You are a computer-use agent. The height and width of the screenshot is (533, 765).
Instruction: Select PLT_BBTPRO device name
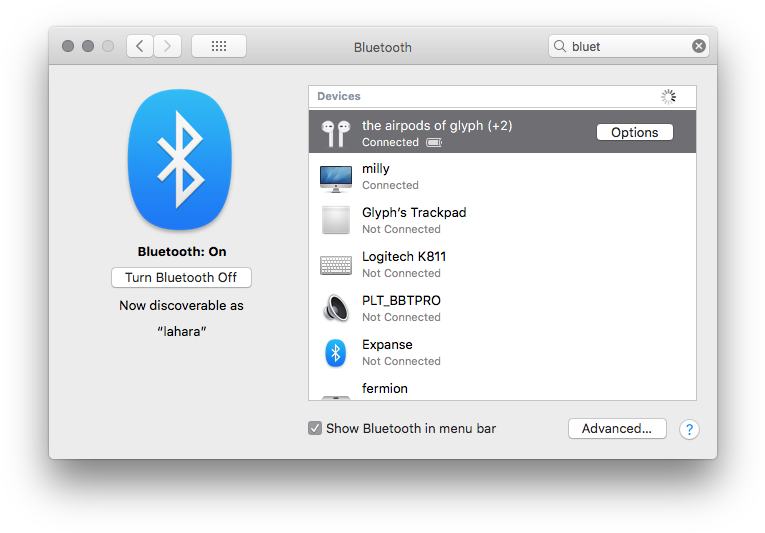(401, 301)
